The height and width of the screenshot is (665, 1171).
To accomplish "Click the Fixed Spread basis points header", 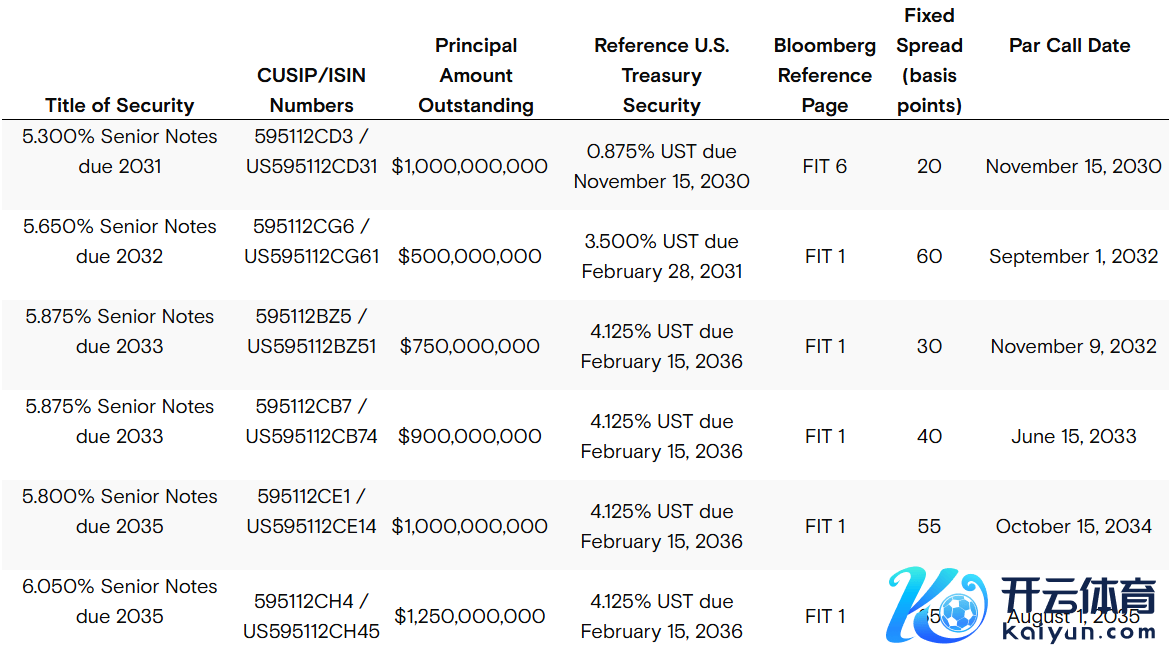I will (x=929, y=60).
